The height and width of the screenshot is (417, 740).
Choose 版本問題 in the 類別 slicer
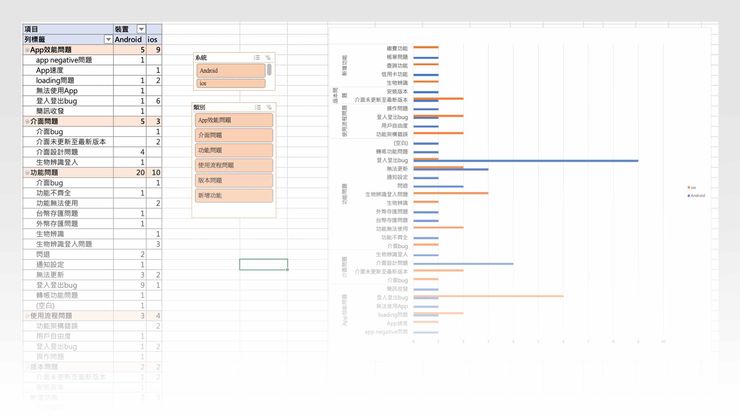[234, 180]
